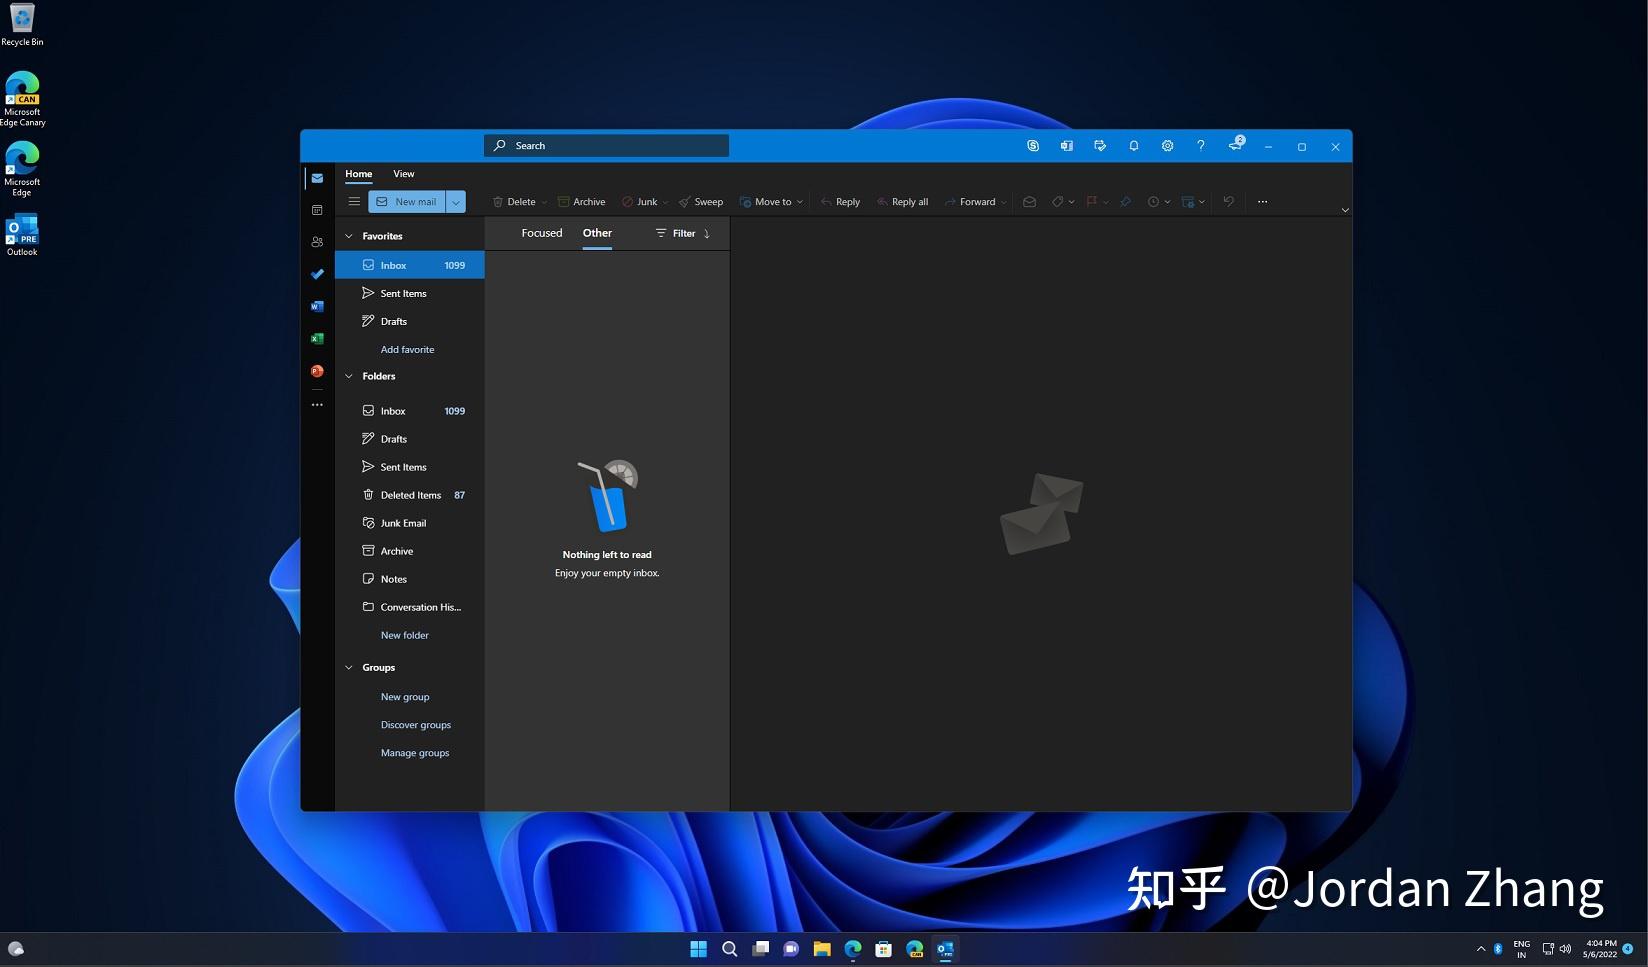Open the Help question mark
The height and width of the screenshot is (967, 1648).
click(1201, 146)
